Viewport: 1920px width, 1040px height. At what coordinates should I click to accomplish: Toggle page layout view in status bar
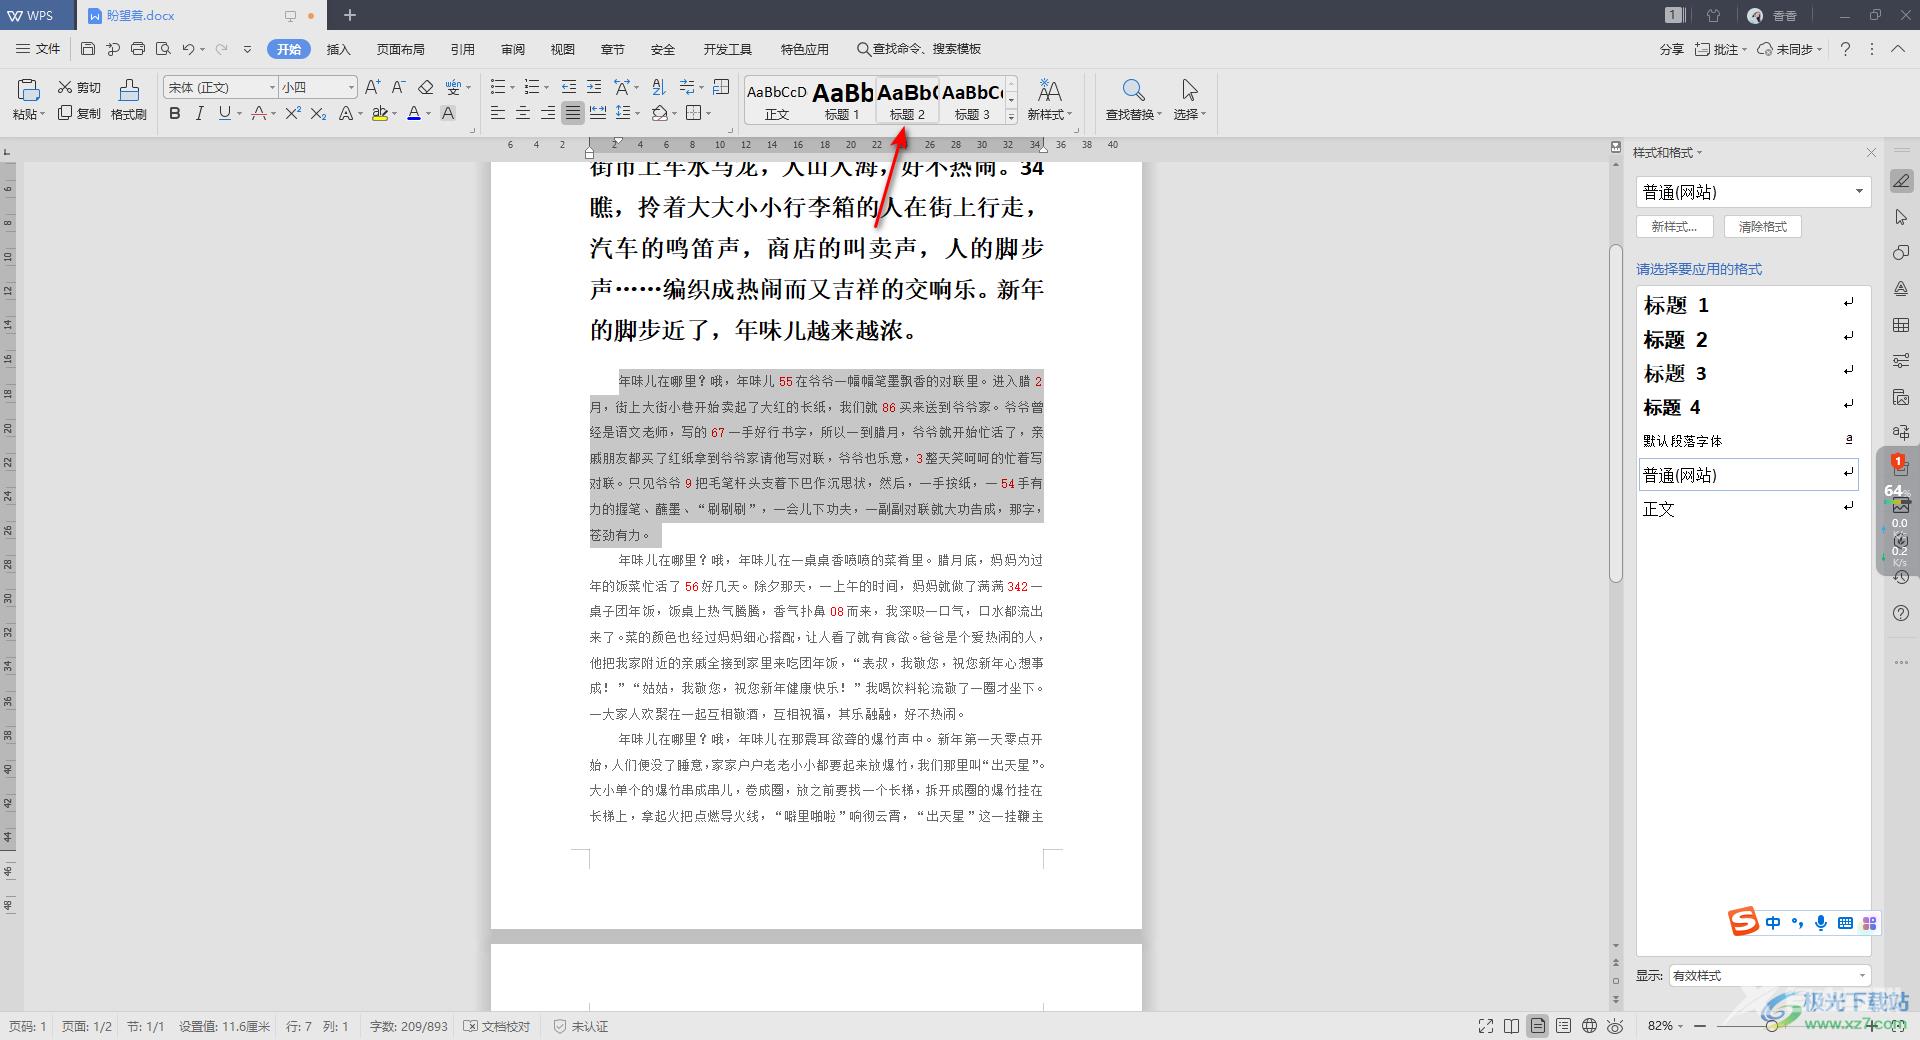[x=1537, y=1026]
